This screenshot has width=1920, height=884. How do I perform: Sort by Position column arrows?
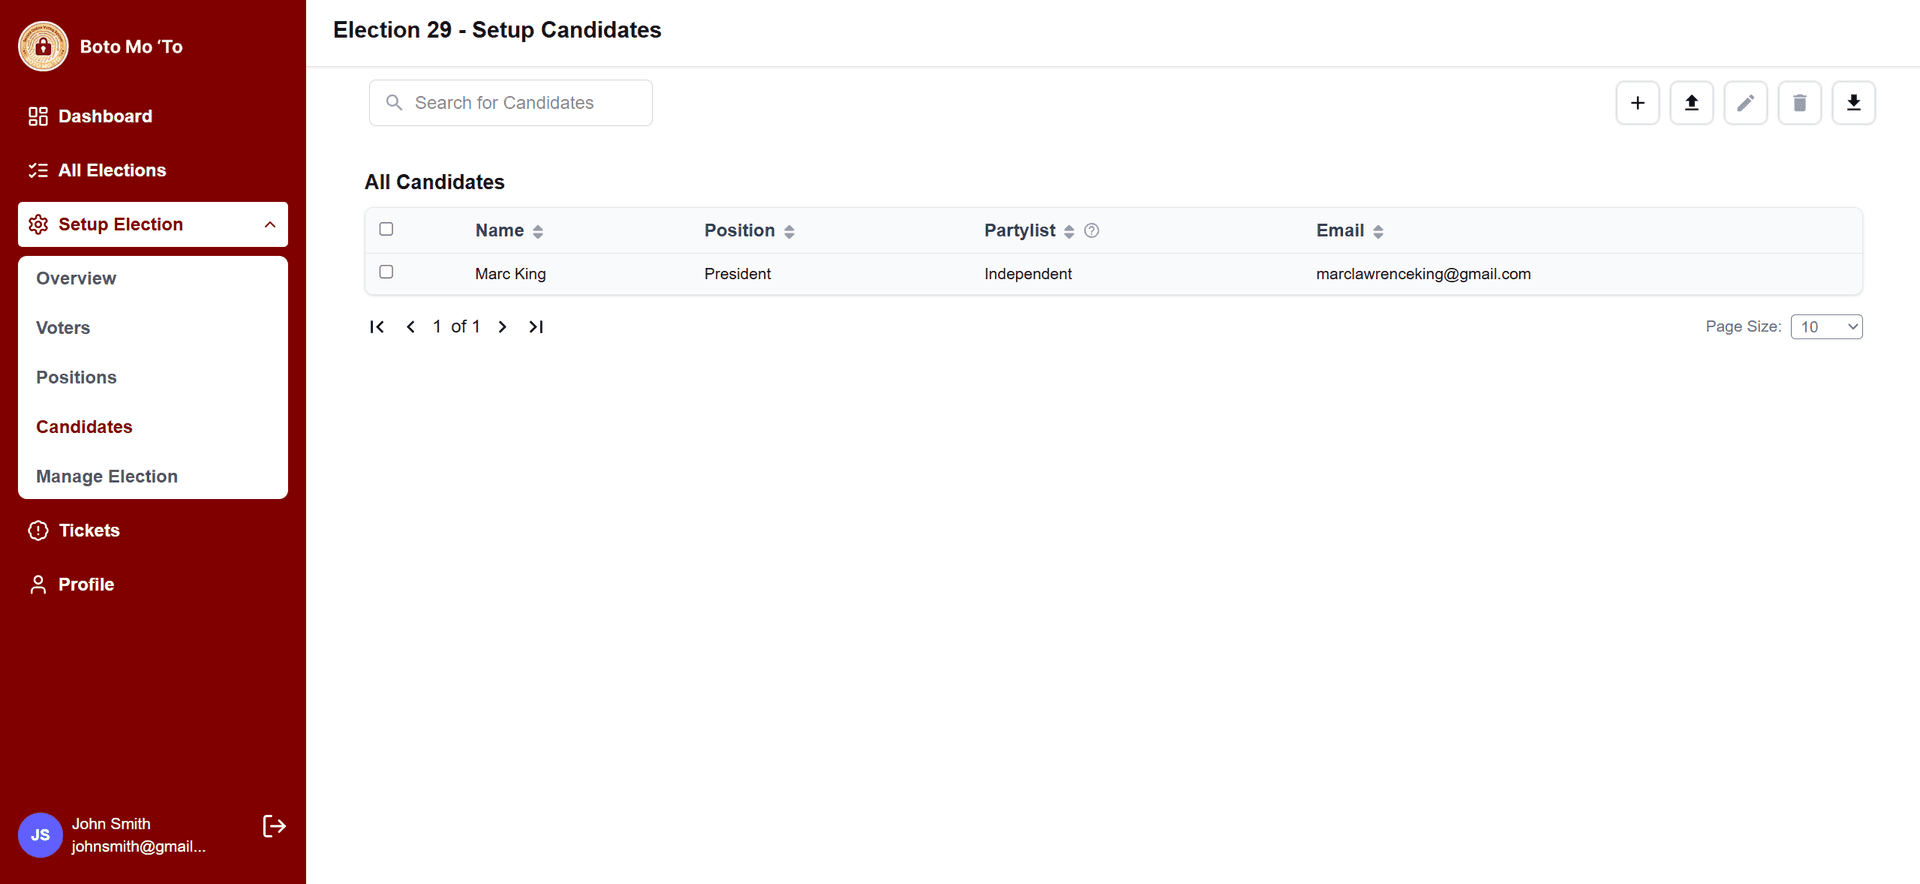point(789,231)
